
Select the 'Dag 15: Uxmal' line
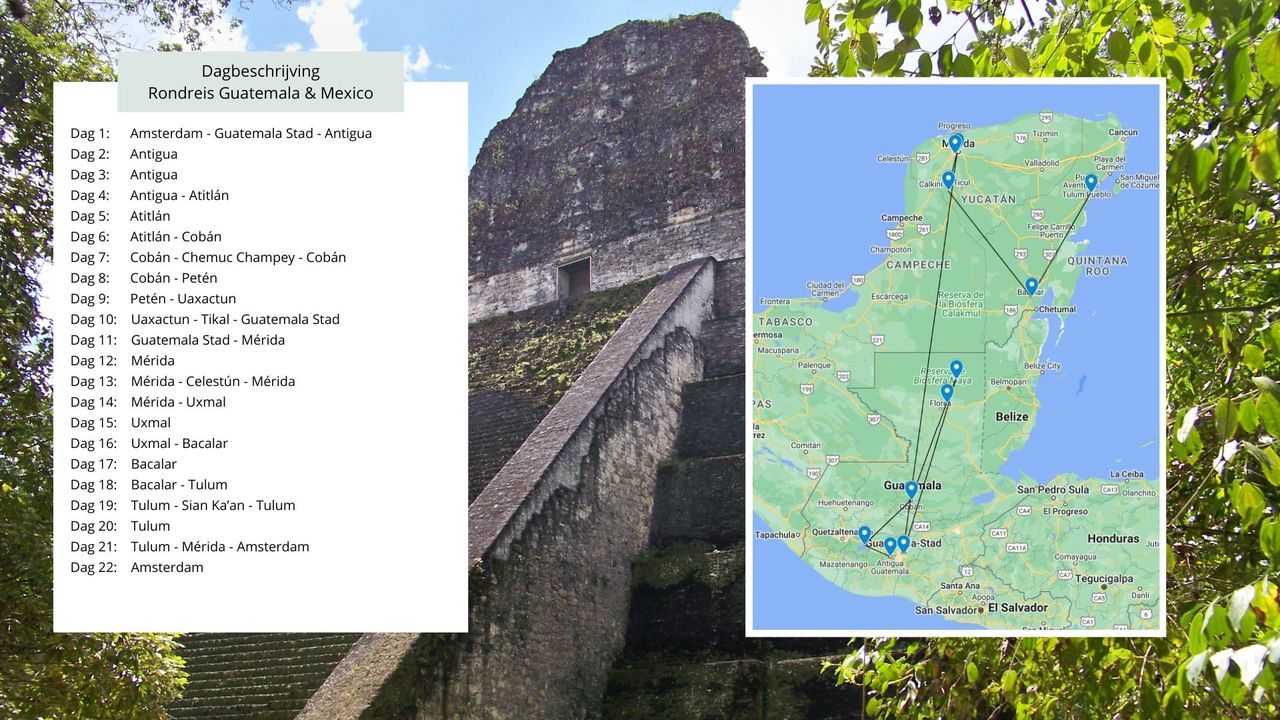pyautogui.click(x=121, y=423)
